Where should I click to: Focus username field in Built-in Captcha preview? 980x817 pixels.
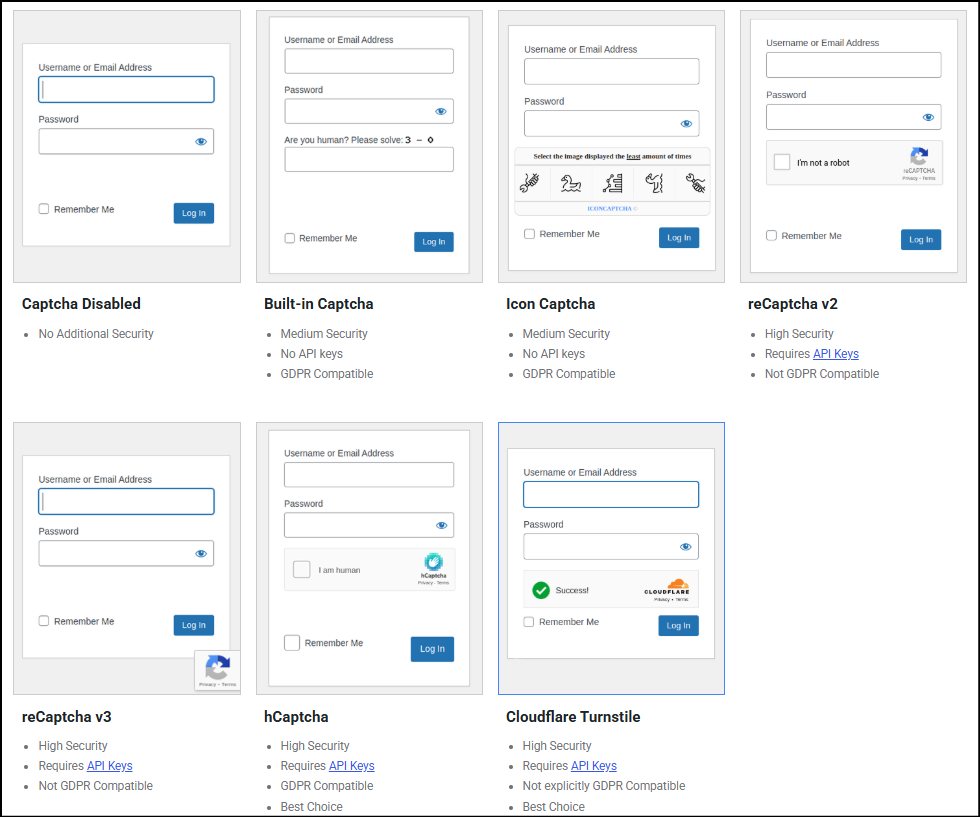coord(369,61)
